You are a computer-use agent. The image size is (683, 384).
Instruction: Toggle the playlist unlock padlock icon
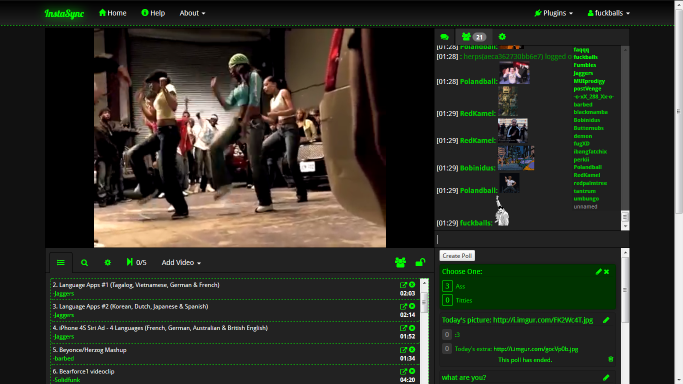click(420, 262)
